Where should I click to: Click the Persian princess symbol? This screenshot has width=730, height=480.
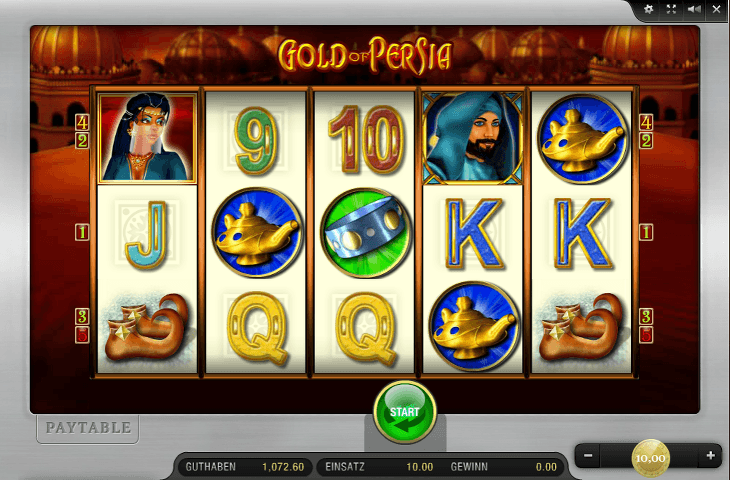click(147, 138)
